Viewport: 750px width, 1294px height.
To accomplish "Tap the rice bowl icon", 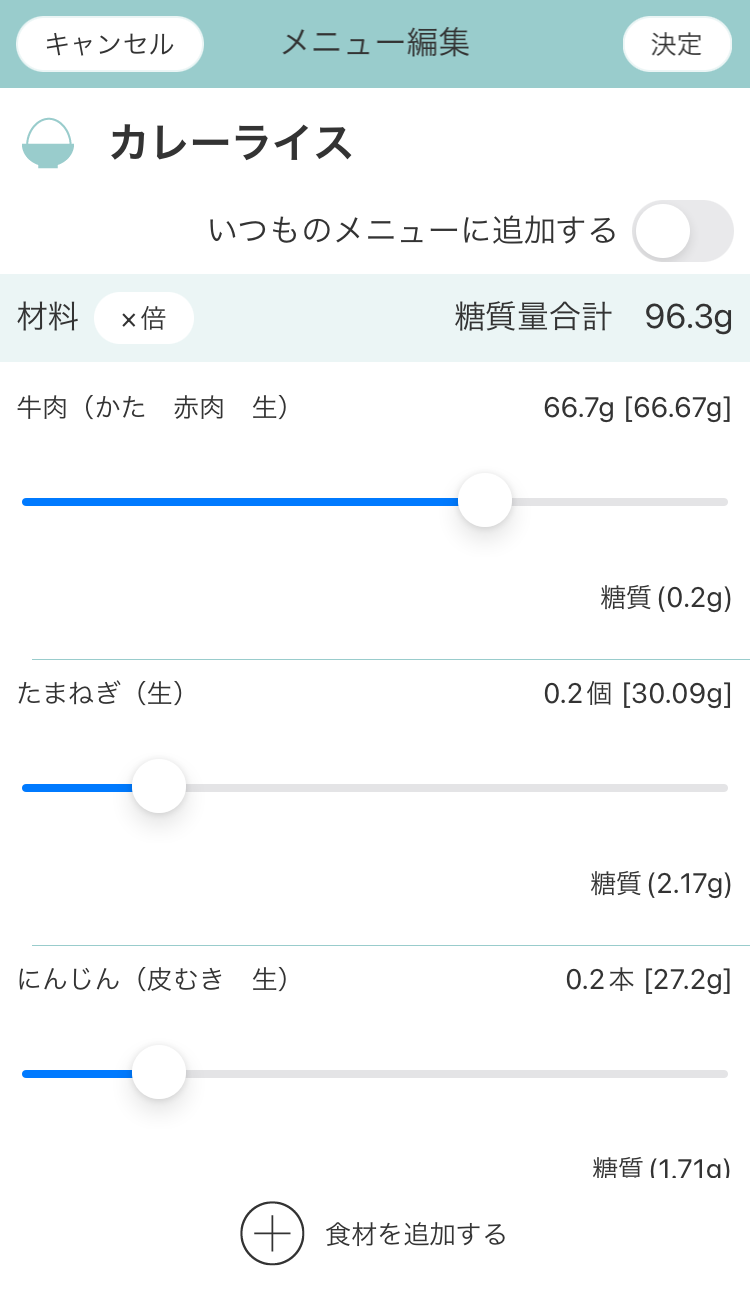I will [x=48, y=143].
